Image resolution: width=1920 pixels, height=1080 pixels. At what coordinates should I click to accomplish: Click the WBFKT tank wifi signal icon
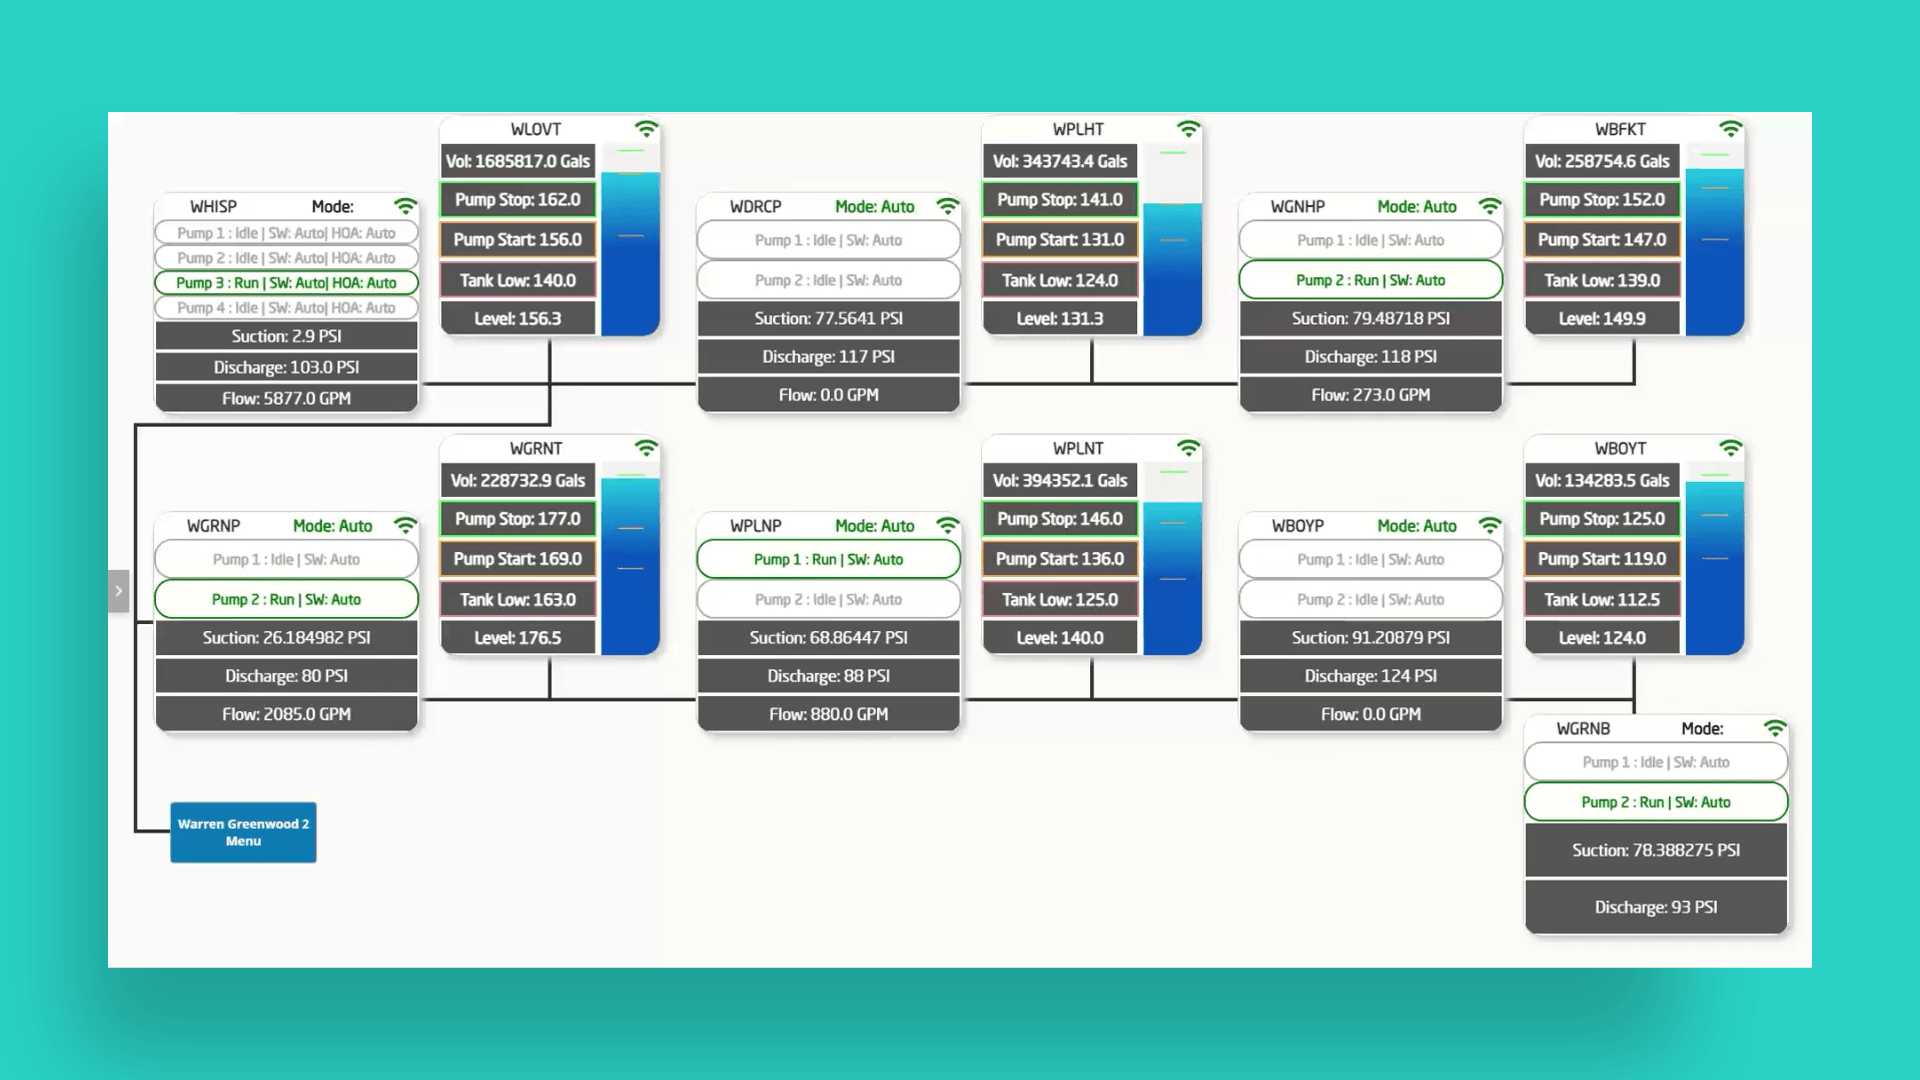point(1730,129)
